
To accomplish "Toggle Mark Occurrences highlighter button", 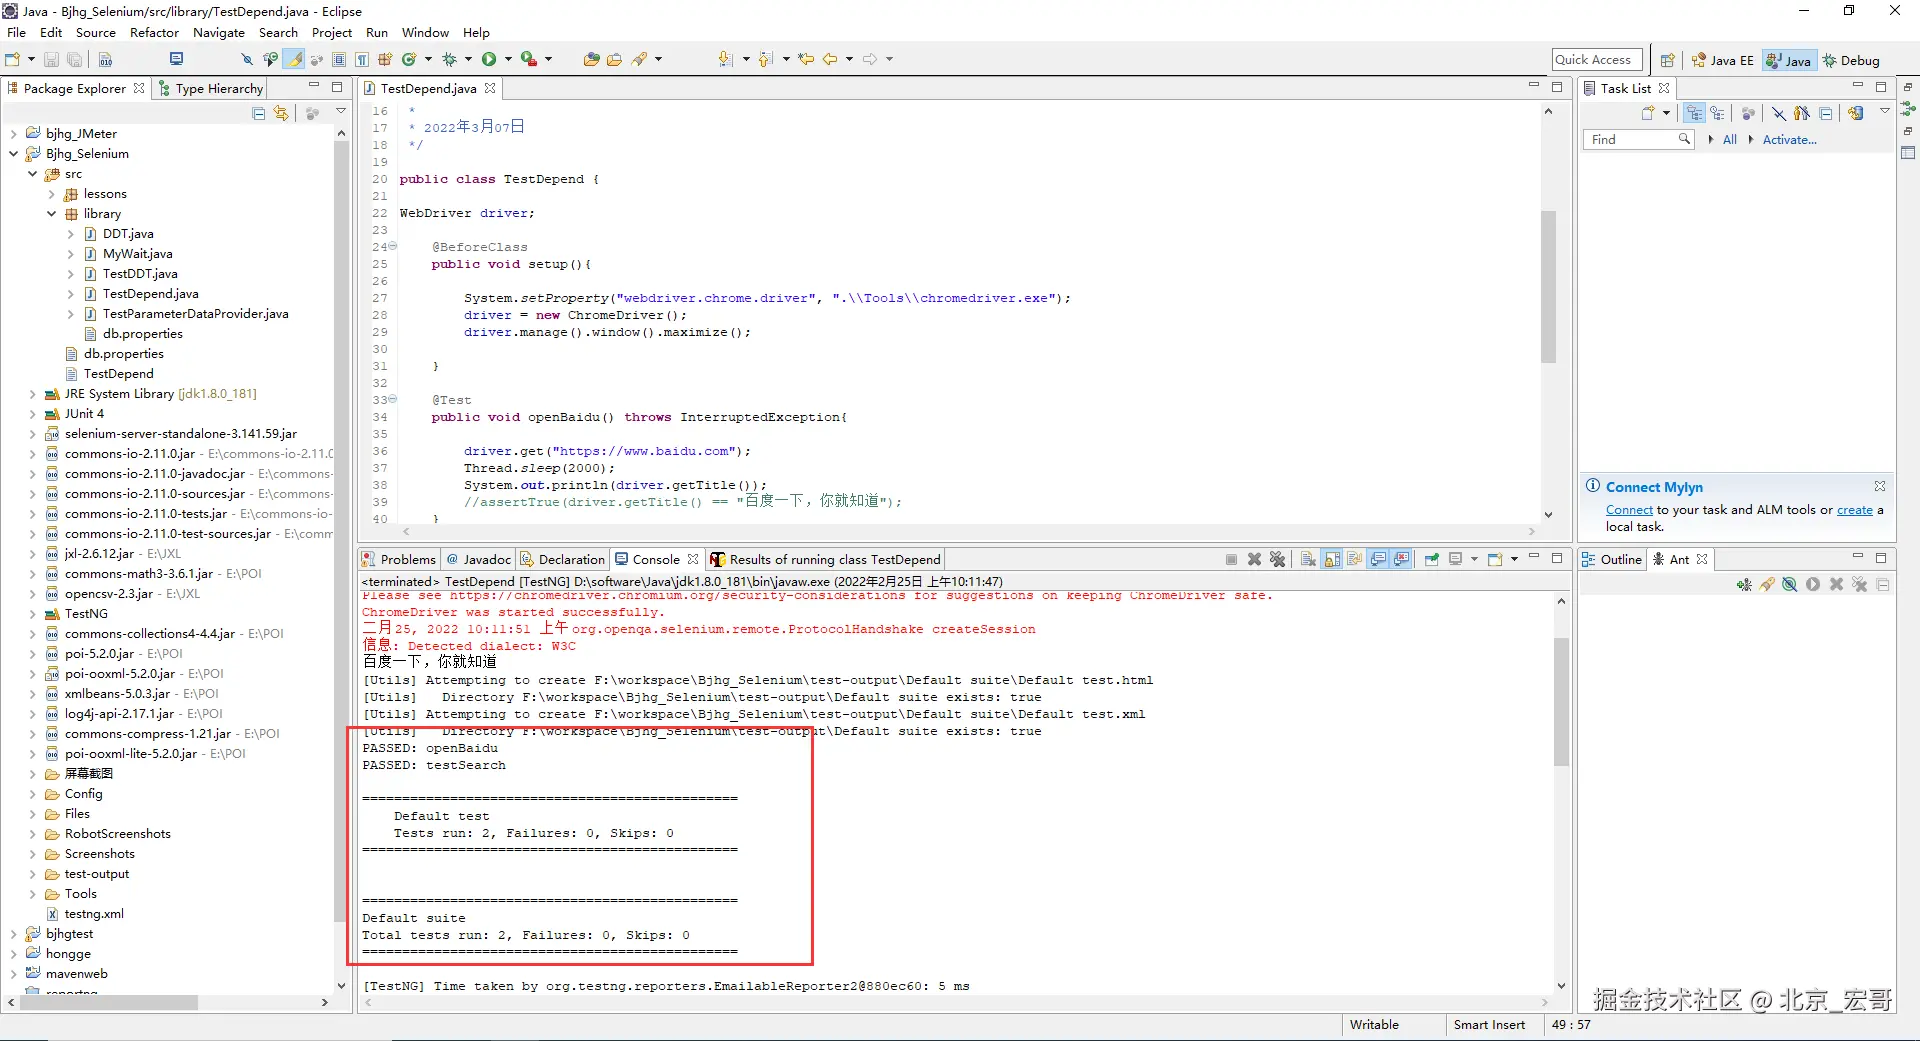I will click(x=293, y=59).
